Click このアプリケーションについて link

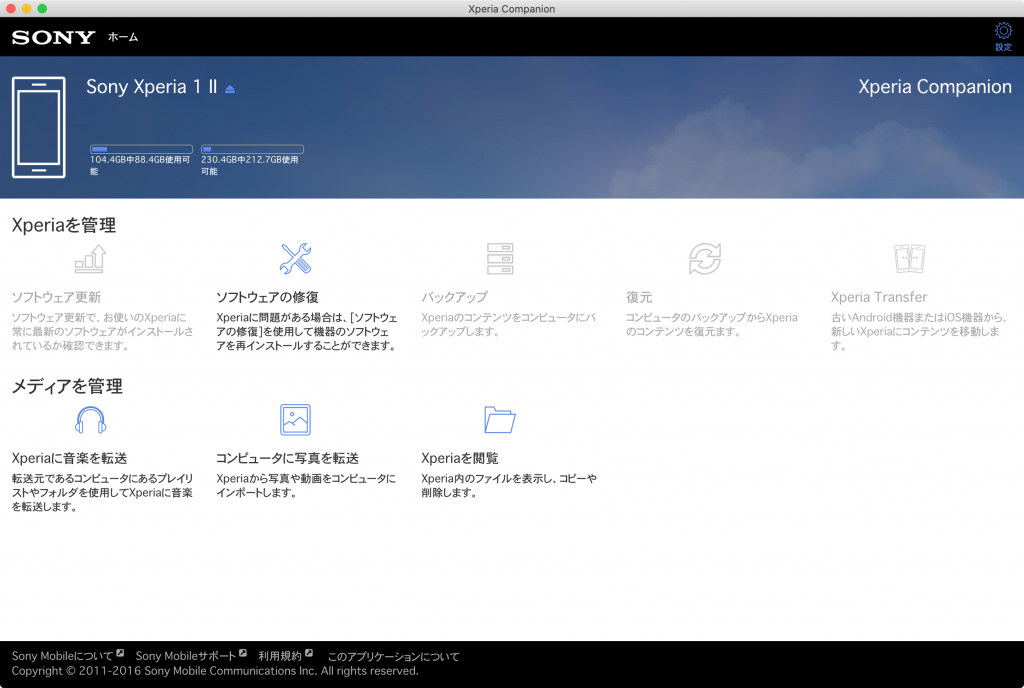(x=394, y=656)
